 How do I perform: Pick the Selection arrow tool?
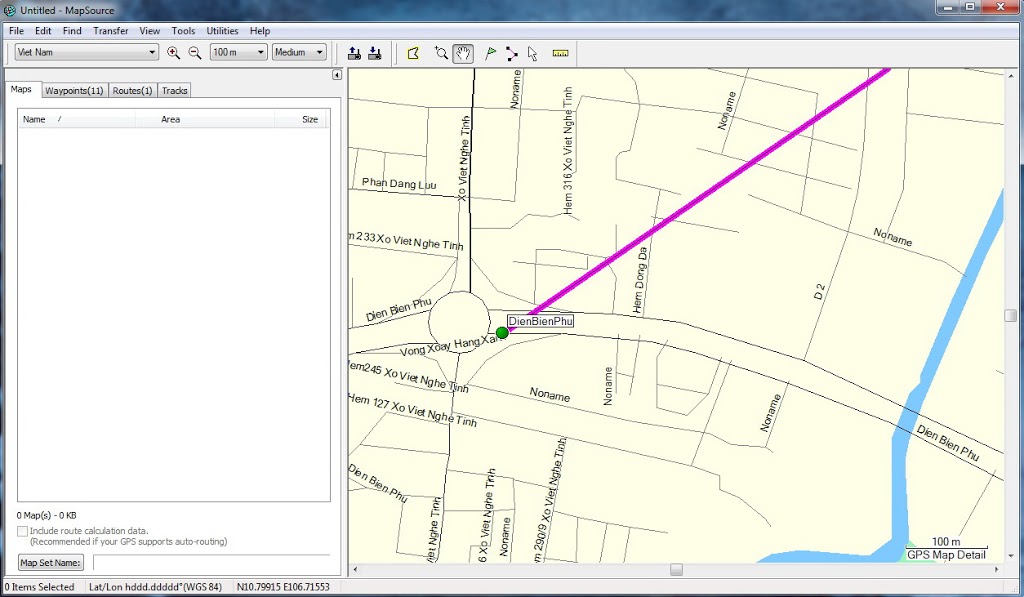533,54
